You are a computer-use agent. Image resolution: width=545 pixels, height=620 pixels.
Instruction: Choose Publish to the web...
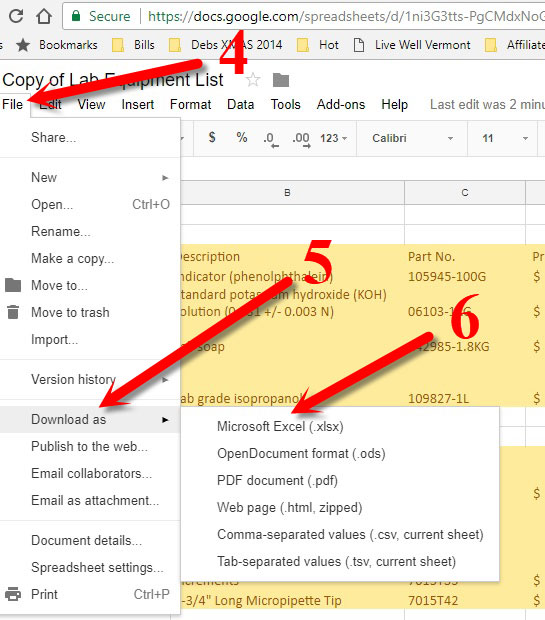(90, 446)
